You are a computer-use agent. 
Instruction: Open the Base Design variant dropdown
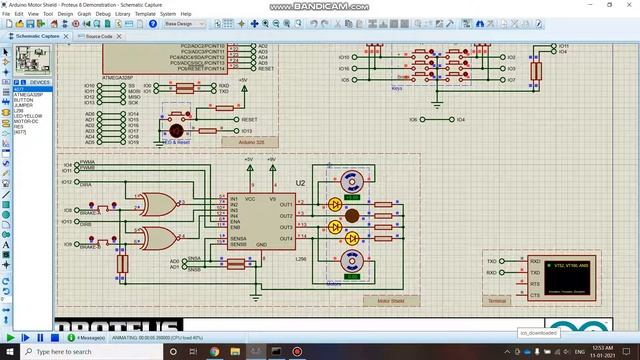click(x=184, y=24)
